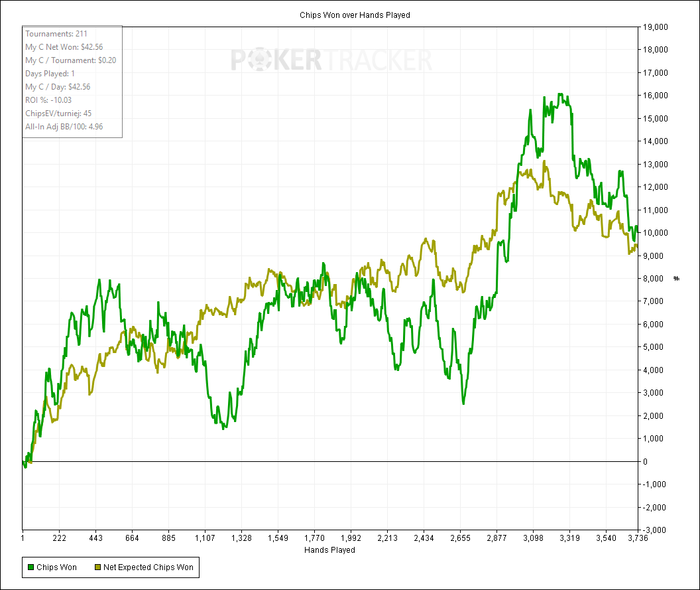700x590 pixels.
Task: Click the 'Tournaments: 211' stat line
Action: click(x=56, y=34)
